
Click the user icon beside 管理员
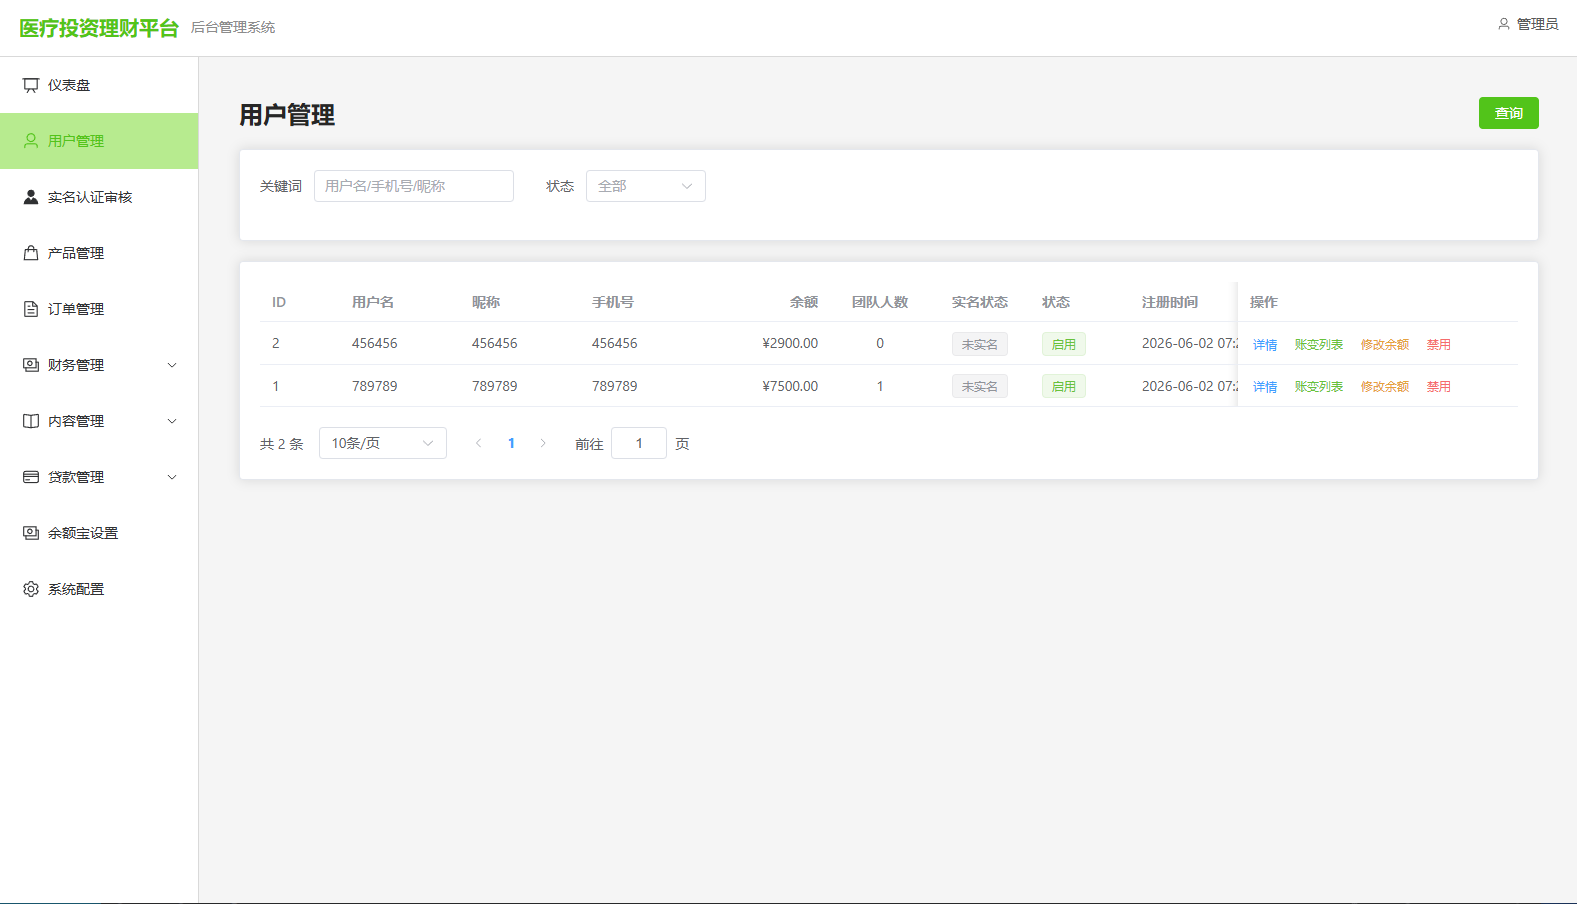pyautogui.click(x=1504, y=24)
